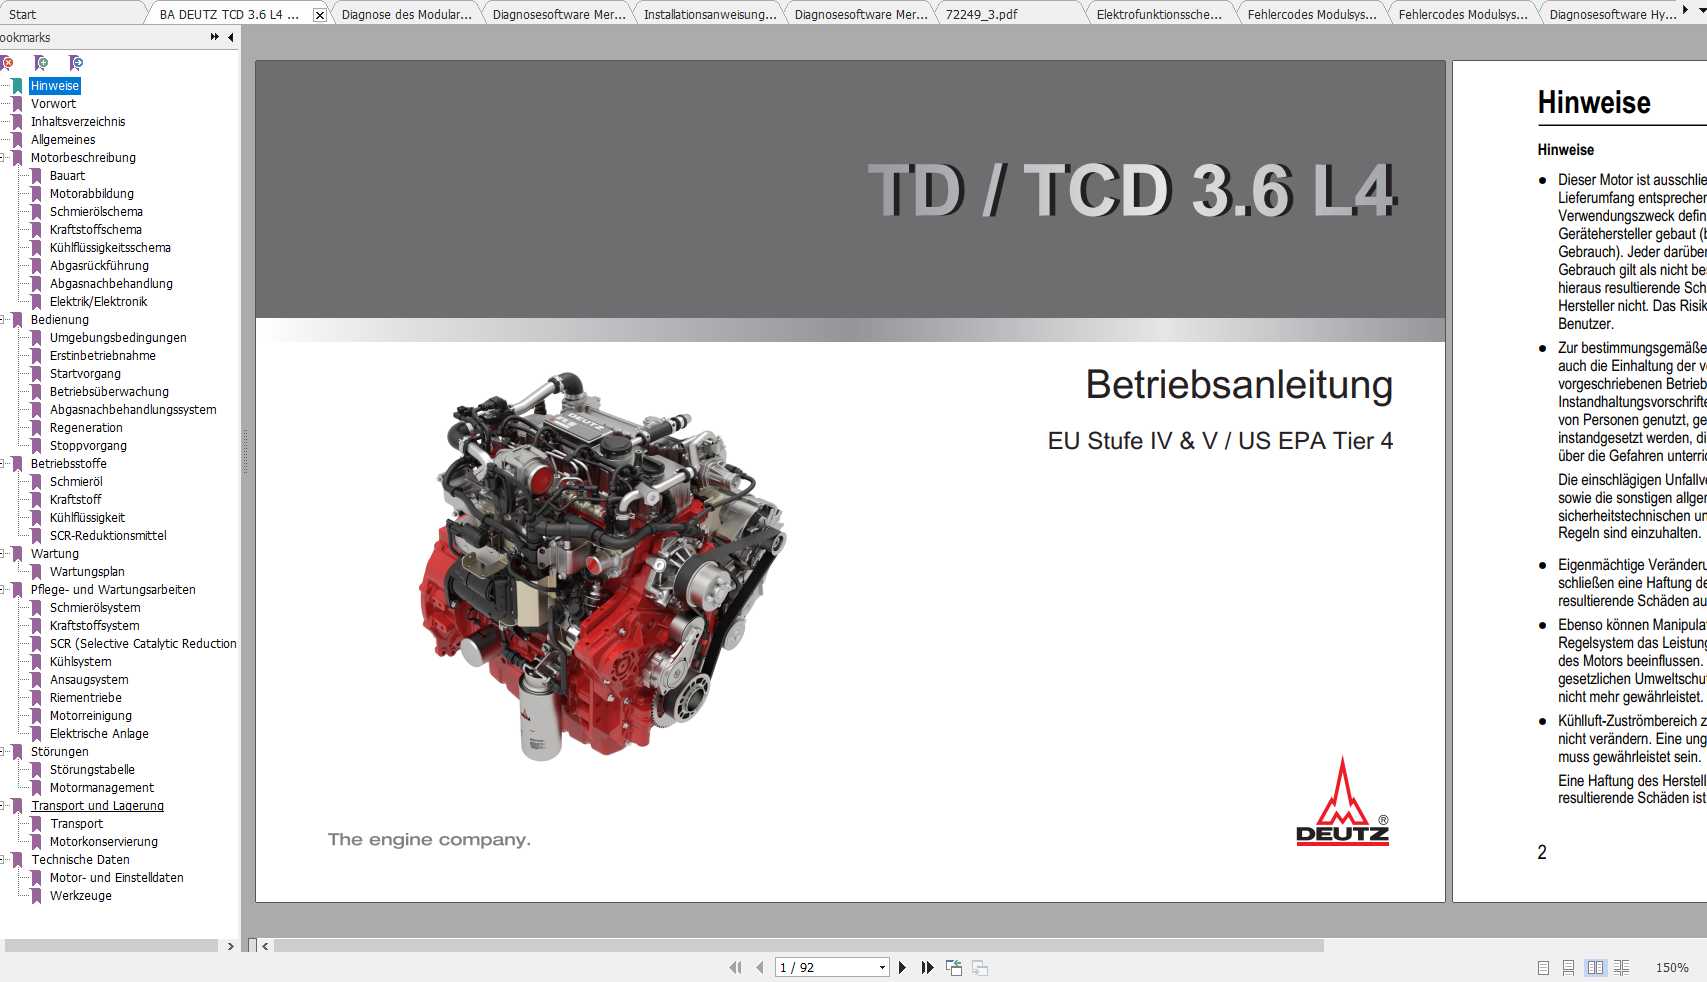Click the bookmark icon beside Allgemeines
This screenshot has height=982, width=1707.
click(x=17, y=140)
